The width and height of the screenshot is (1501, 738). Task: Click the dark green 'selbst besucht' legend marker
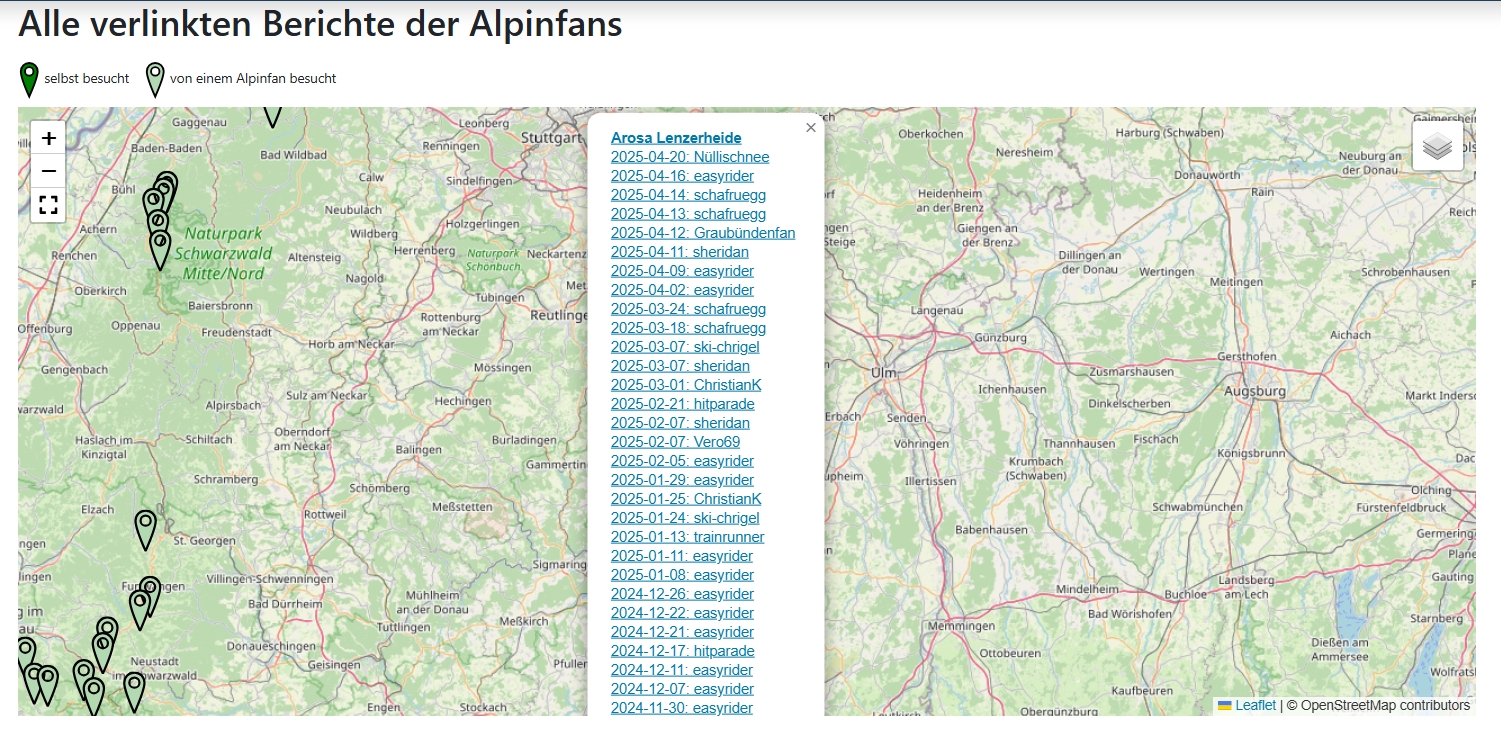click(x=30, y=79)
